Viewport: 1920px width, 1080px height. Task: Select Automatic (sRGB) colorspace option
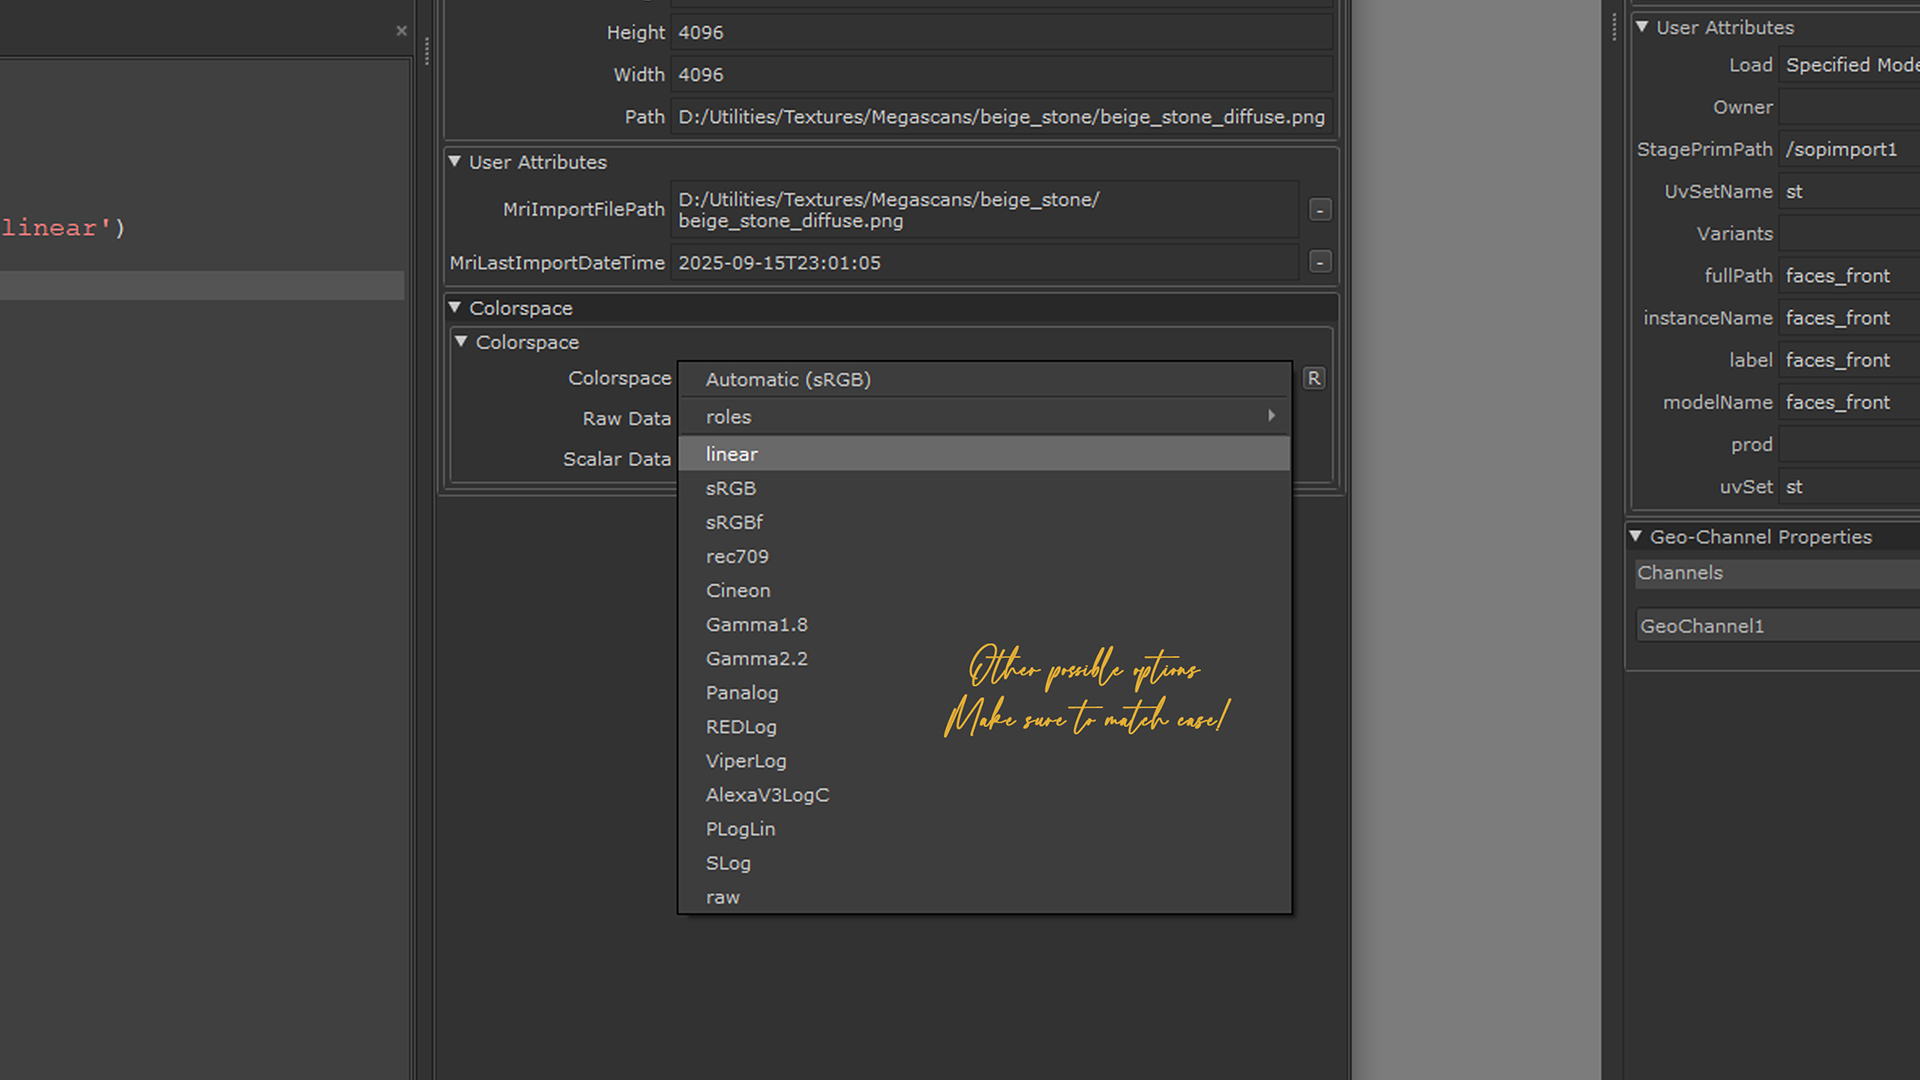788,379
